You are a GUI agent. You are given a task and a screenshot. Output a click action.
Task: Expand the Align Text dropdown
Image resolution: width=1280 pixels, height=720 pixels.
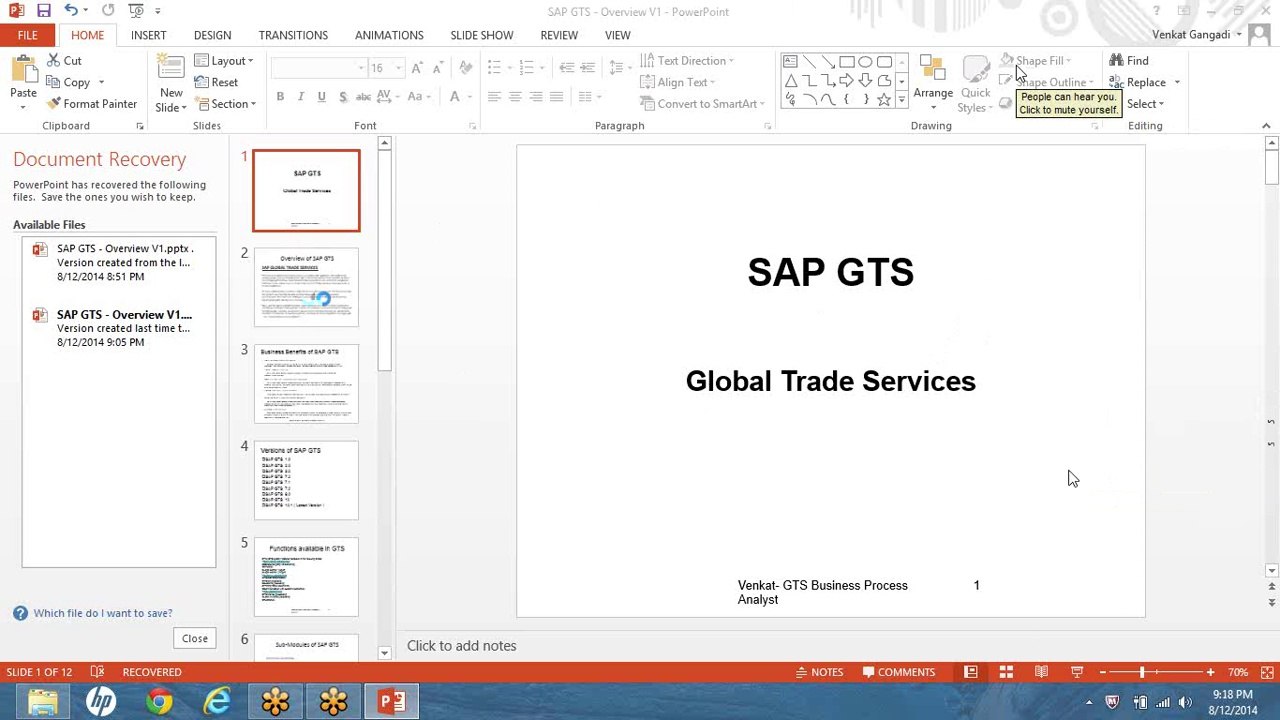pos(678,82)
